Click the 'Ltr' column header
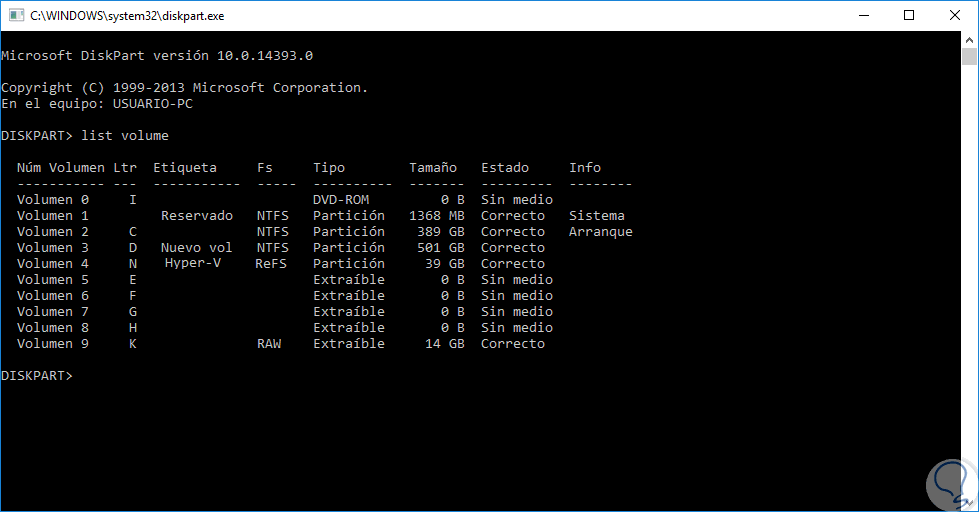 (125, 167)
